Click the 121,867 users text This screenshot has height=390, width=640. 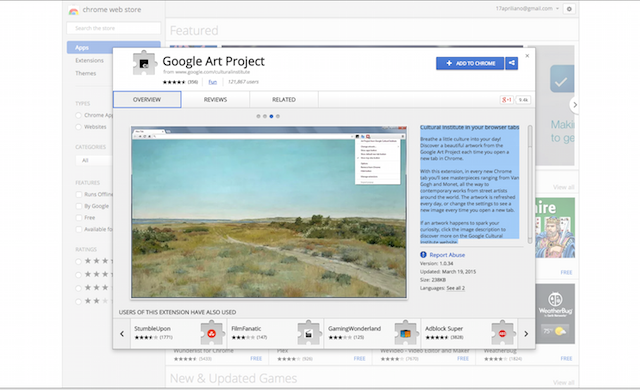coord(243,82)
